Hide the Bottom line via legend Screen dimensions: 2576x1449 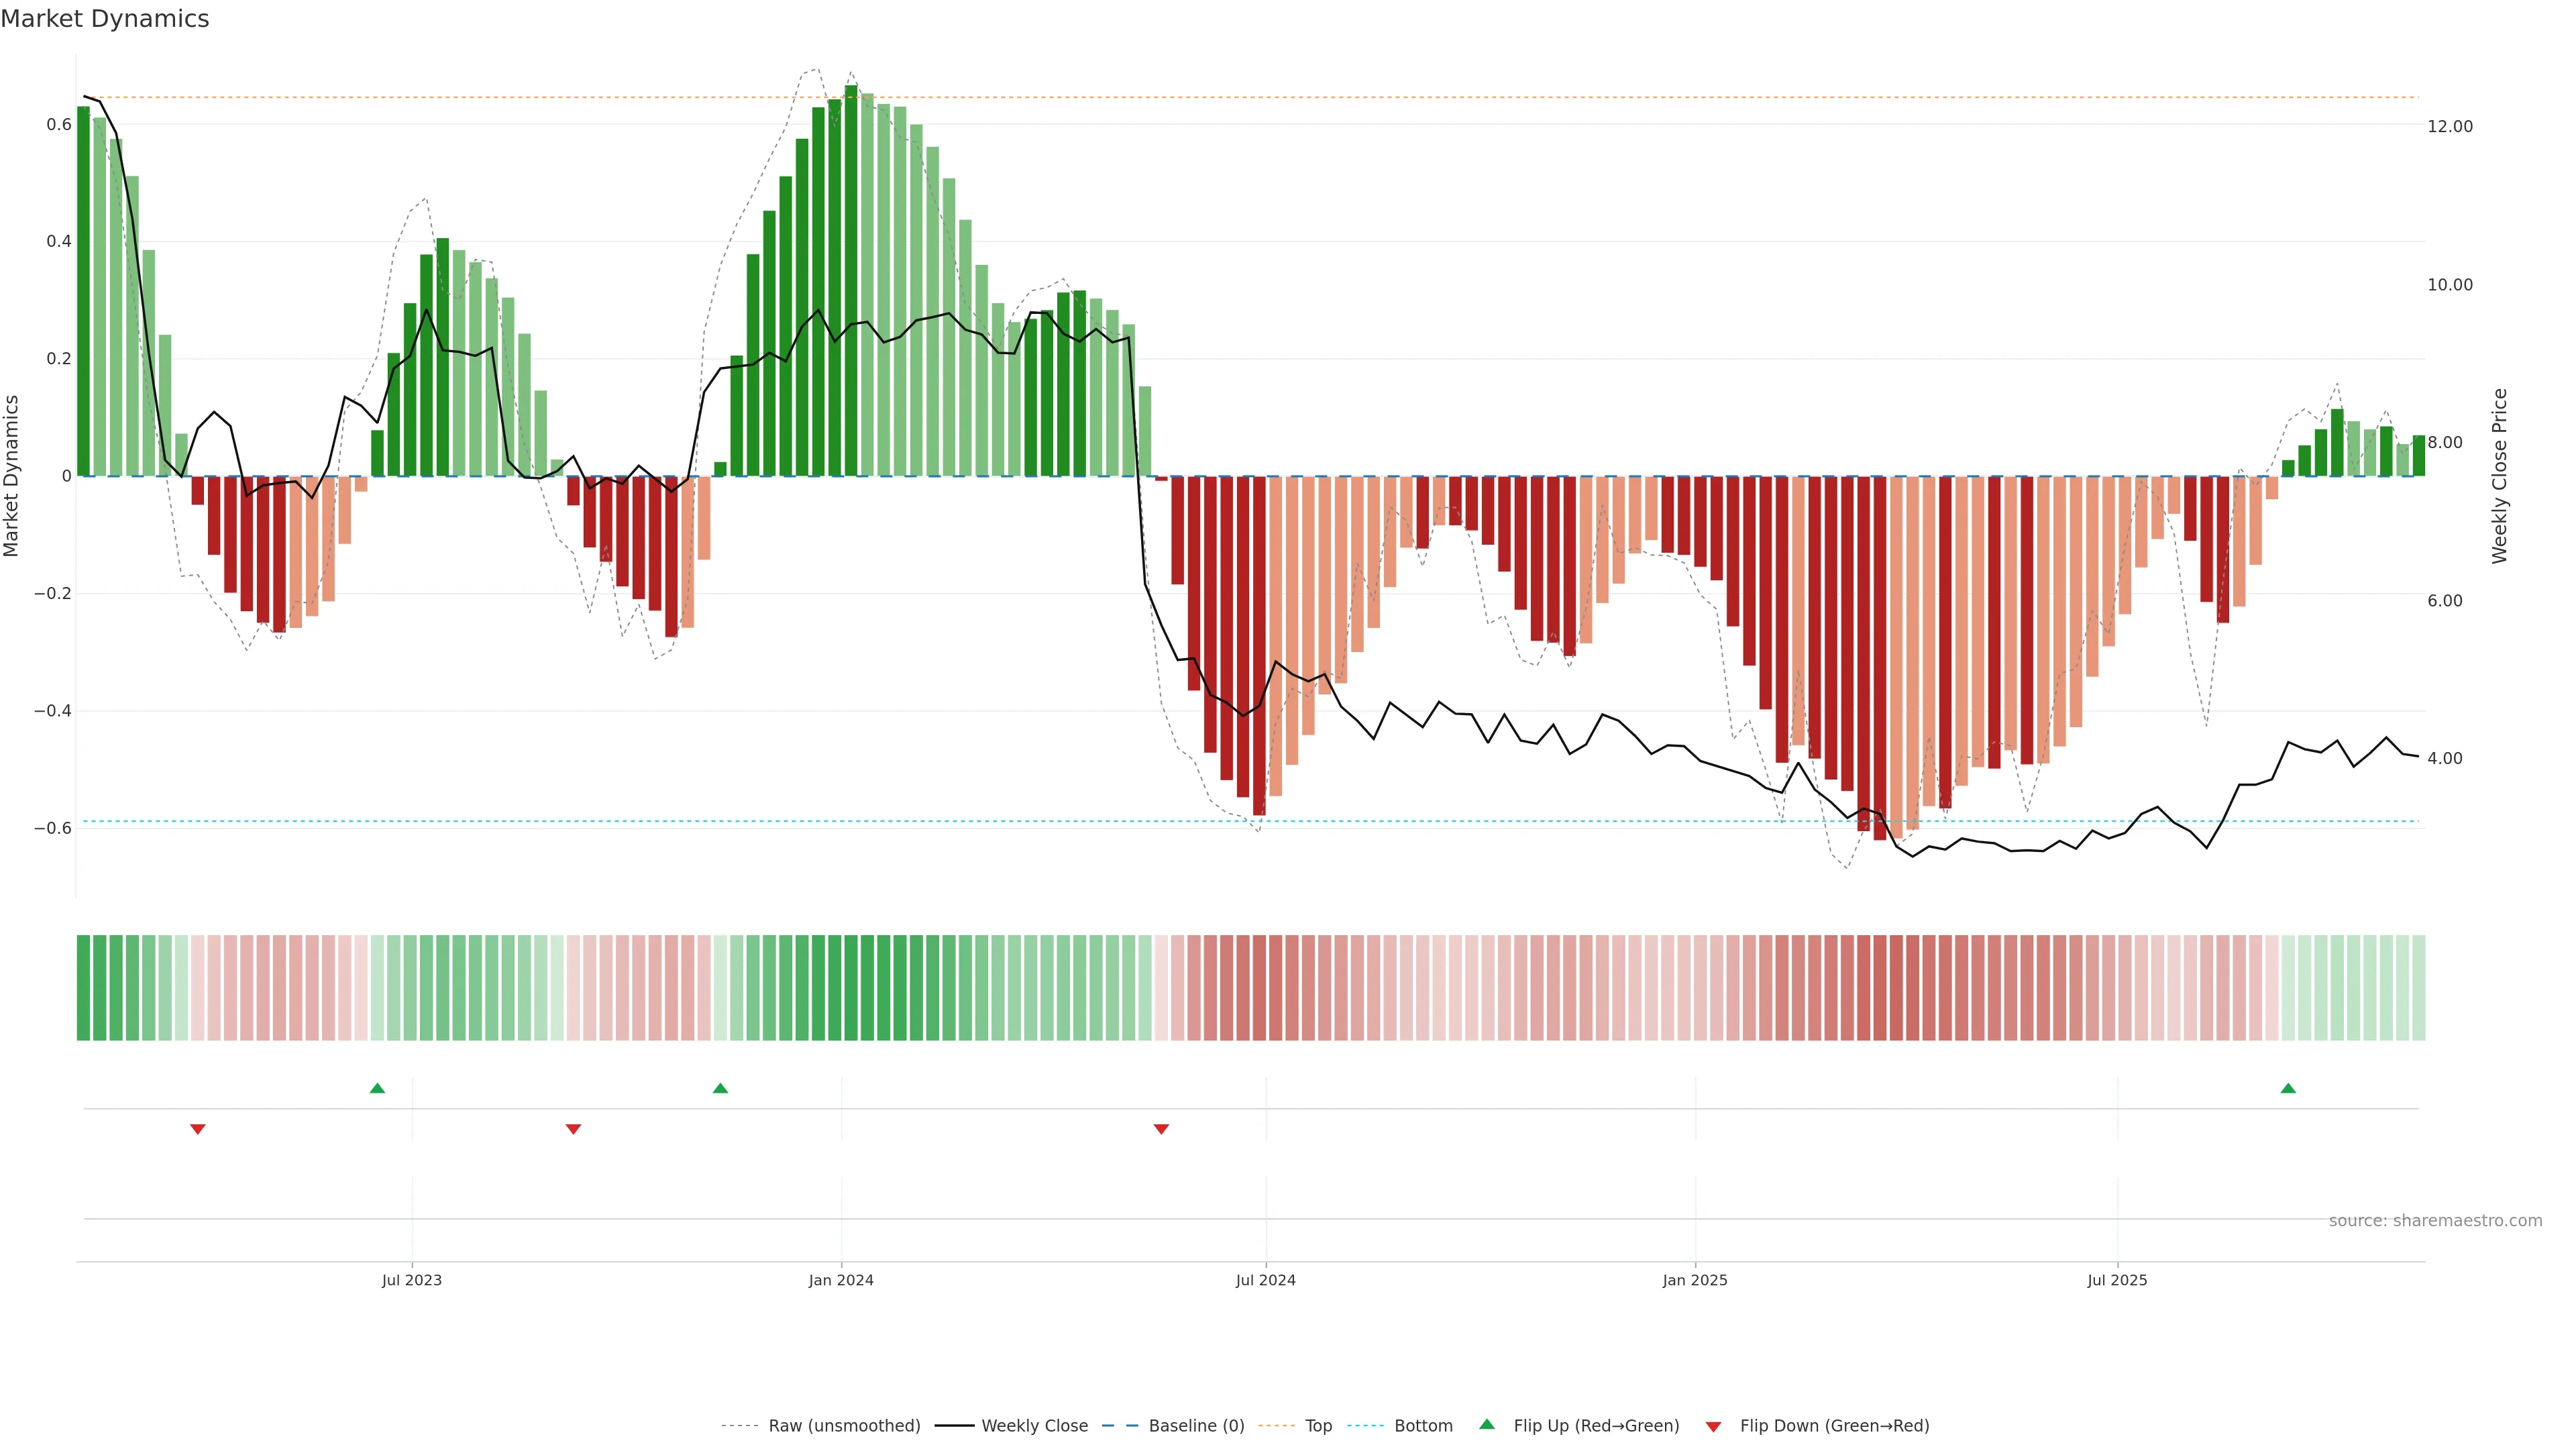click(x=1423, y=1426)
